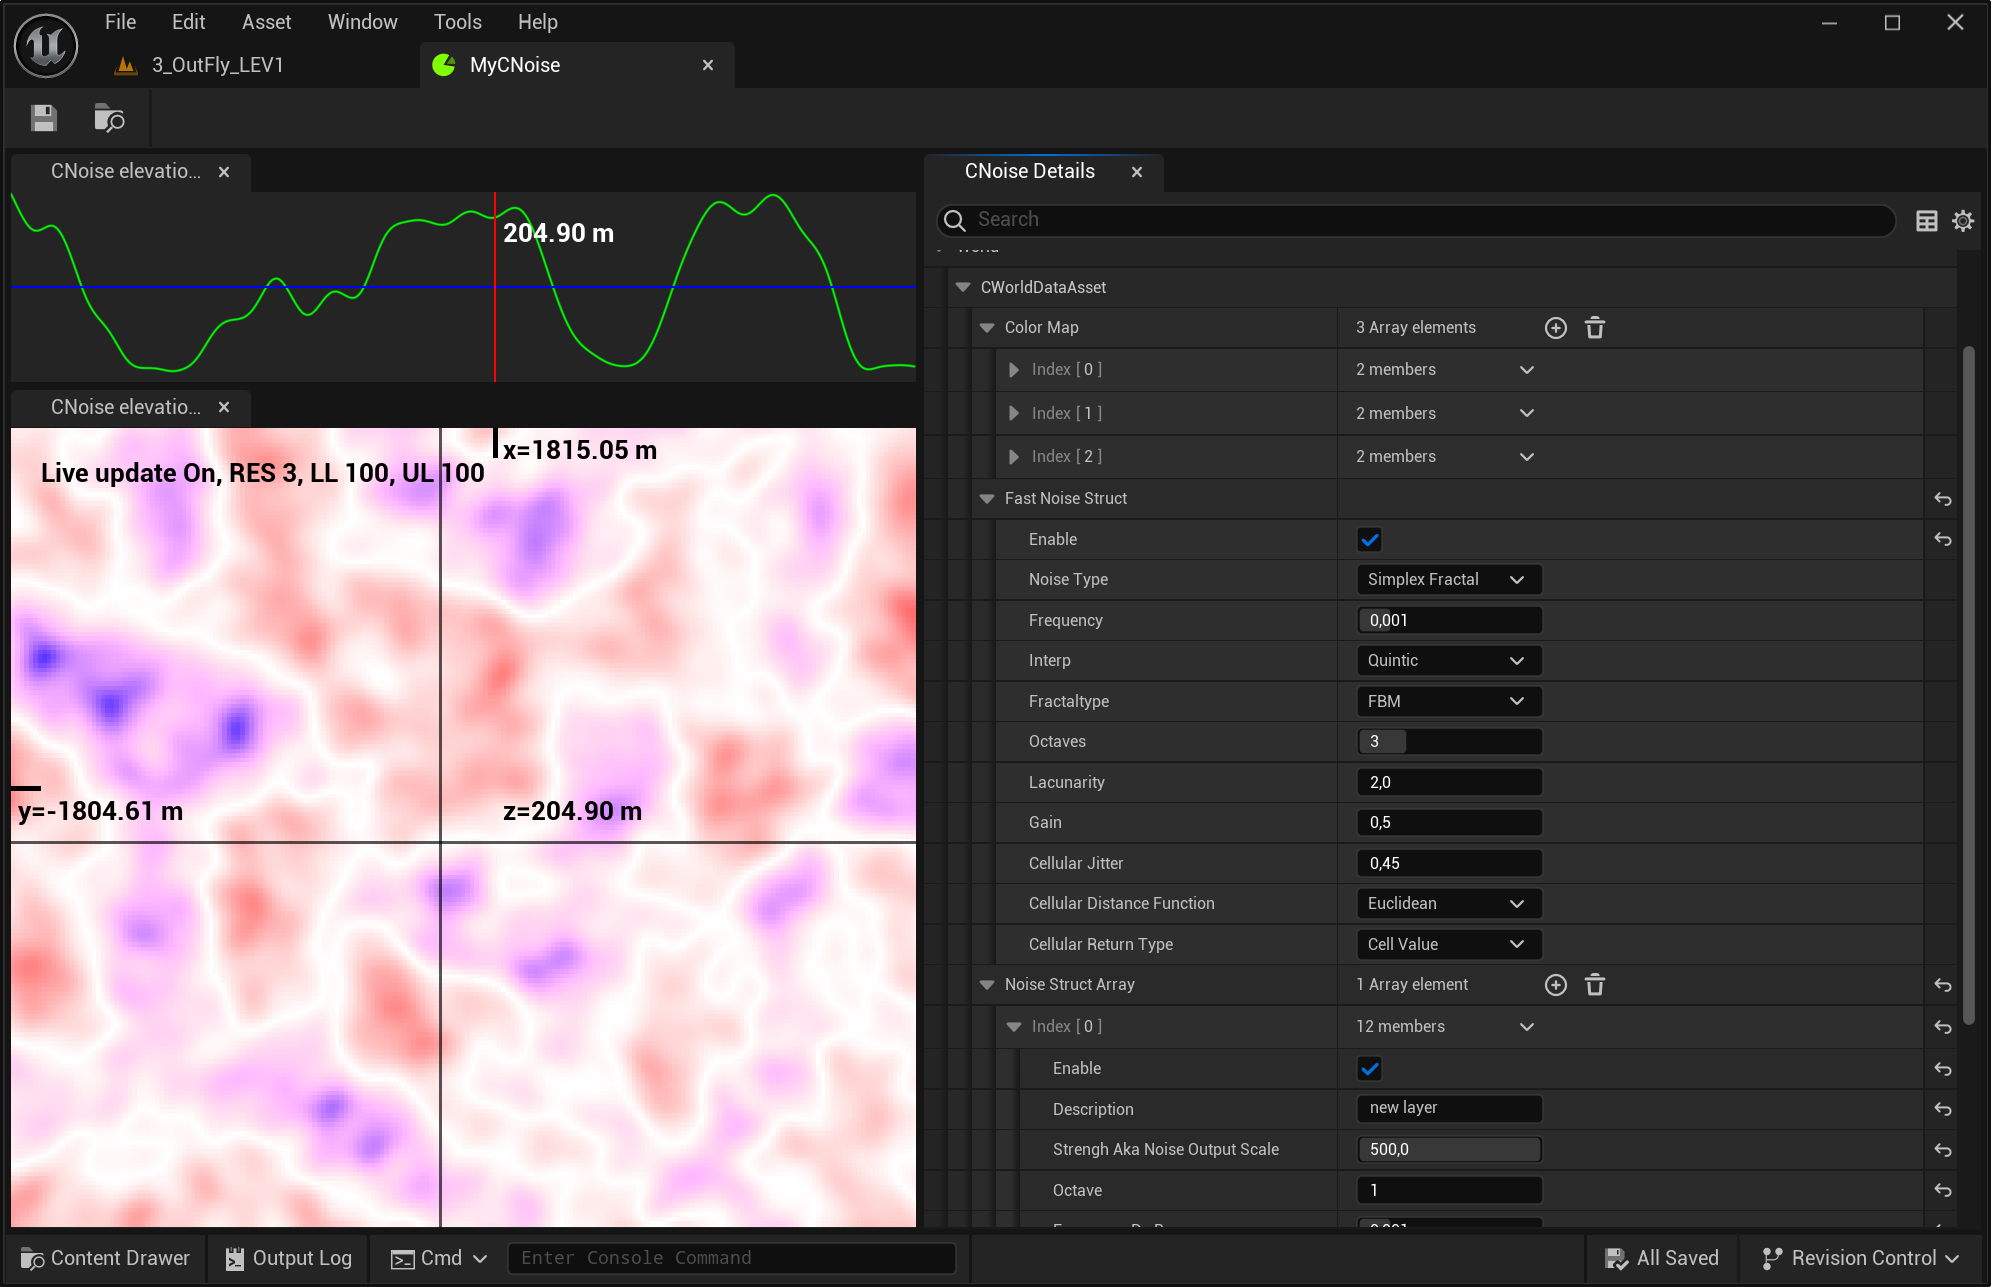Reset Fast Noise Enable value to default
This screenshot has height=1287, width=1991.
click(1943, 539)
